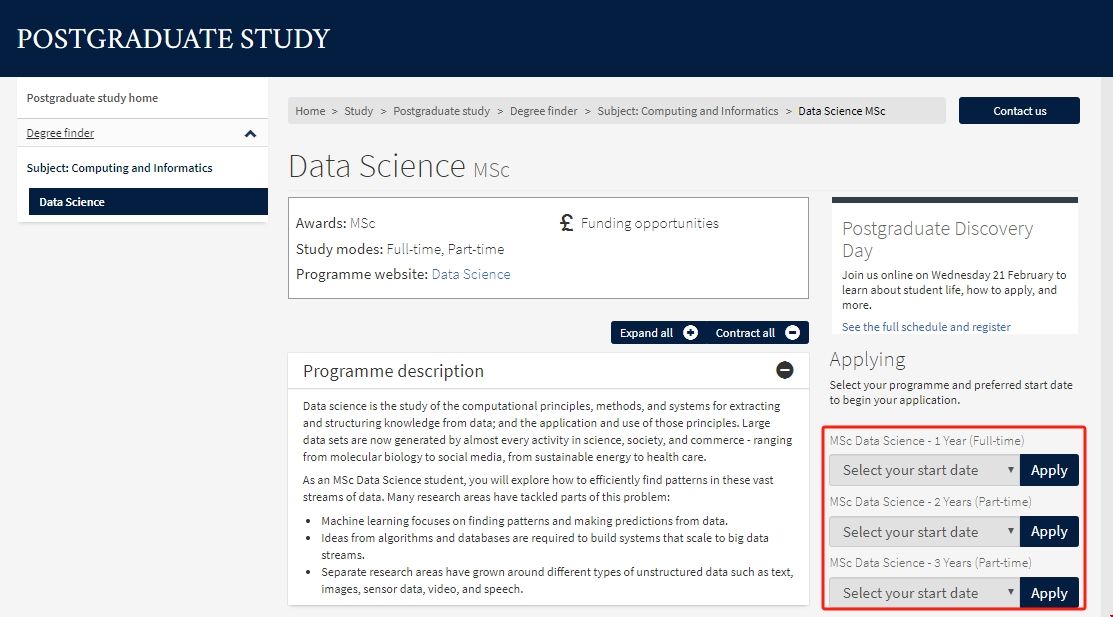This screenshot has height=617, width=1113.
Task: Apply for the 2 Years Part-time programme
Action: (x=1049, y=532)
